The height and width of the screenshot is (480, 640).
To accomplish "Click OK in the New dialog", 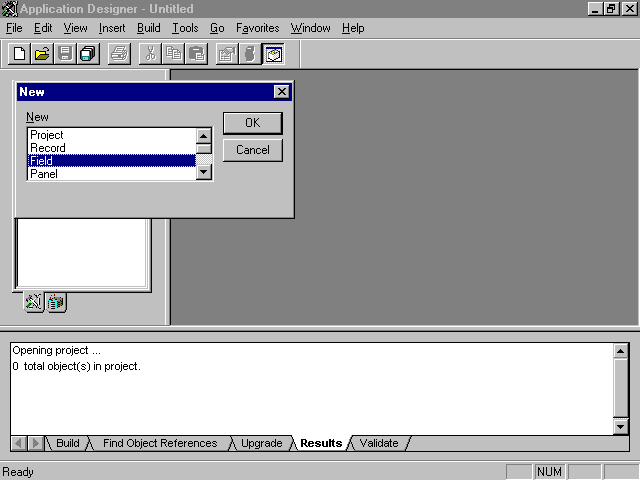I will click(253, 123).
